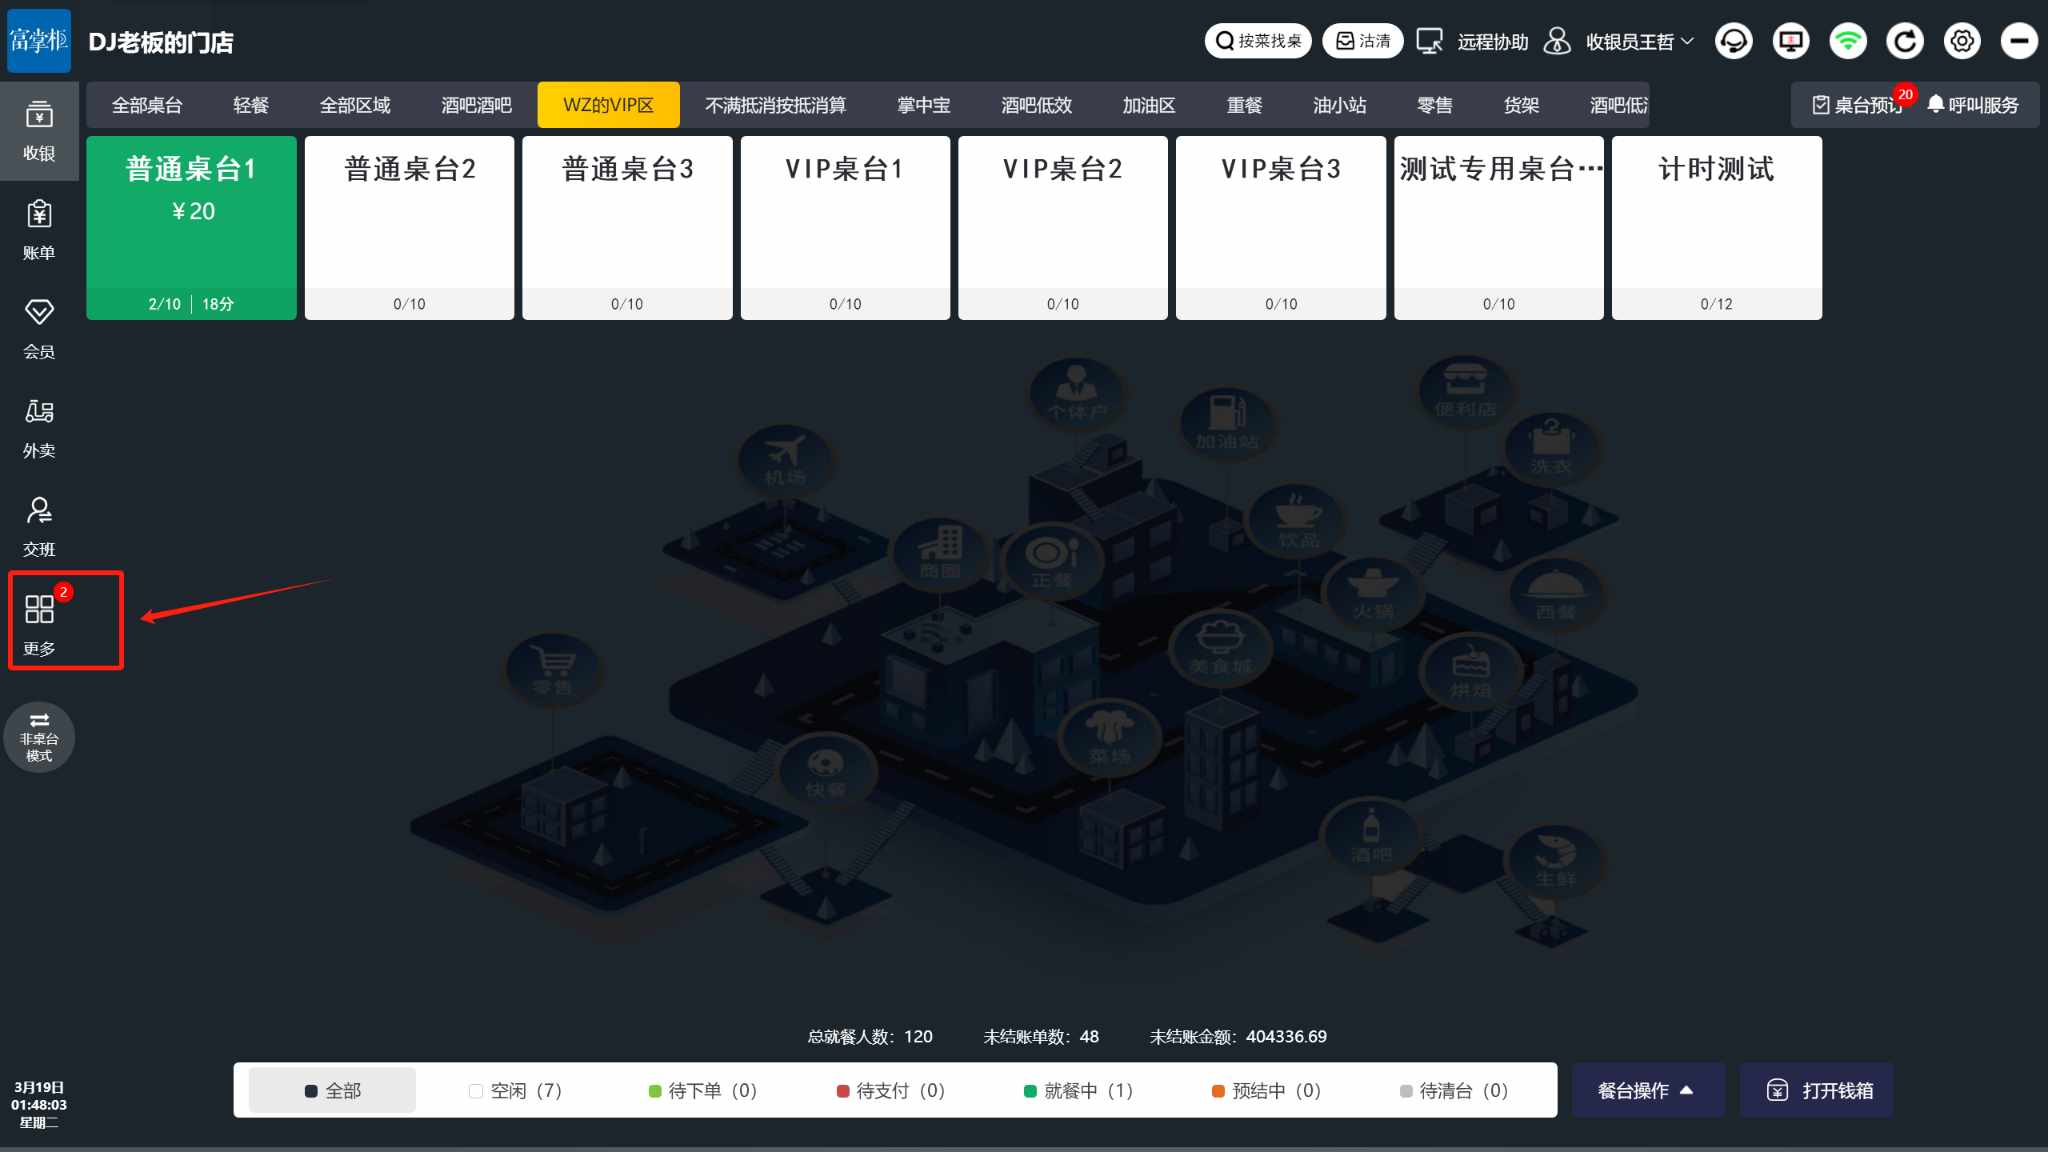
Task: Expand the 收银员王哲 cashier dropdown
Action: 1619,41
